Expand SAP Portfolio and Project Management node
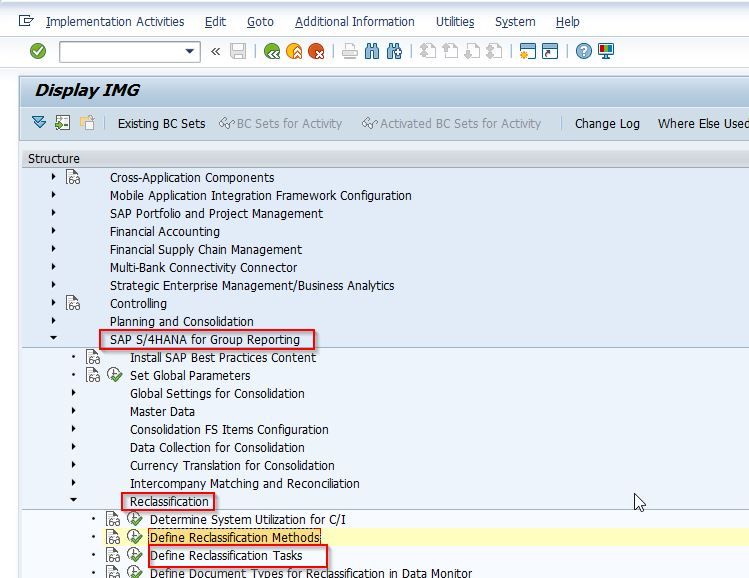Screen dimensions: 749x578 pyautogui.click(x=53, y=213)
